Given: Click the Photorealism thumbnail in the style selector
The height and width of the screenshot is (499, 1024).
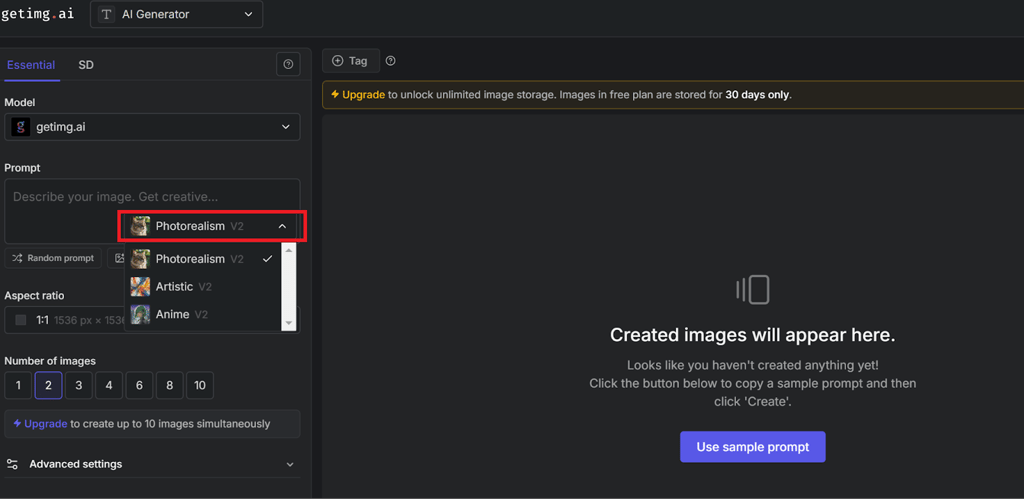Looking at the screenshot, I should (140, 226).
